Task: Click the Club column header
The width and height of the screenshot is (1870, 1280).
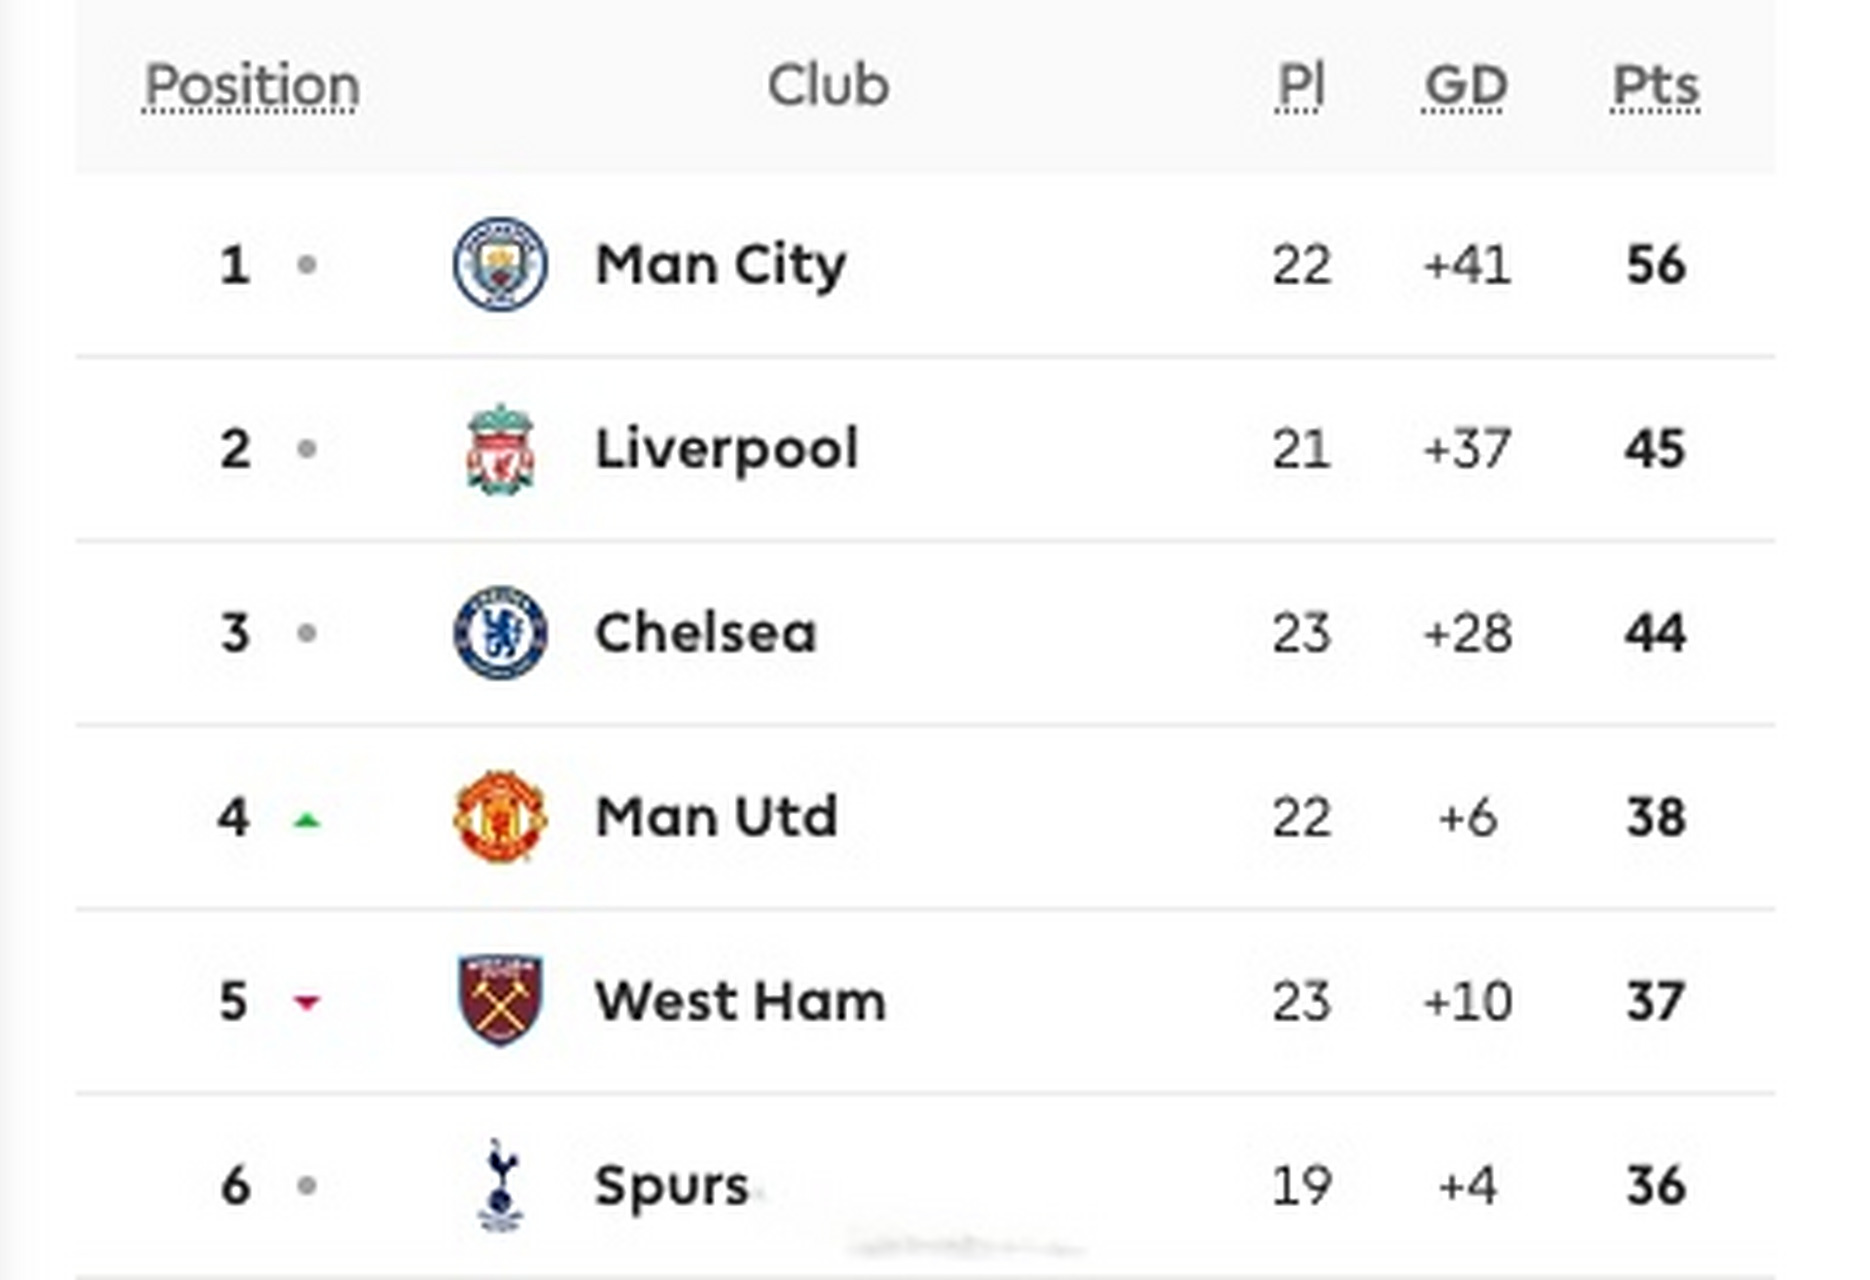Action: (x=828, y=86)
